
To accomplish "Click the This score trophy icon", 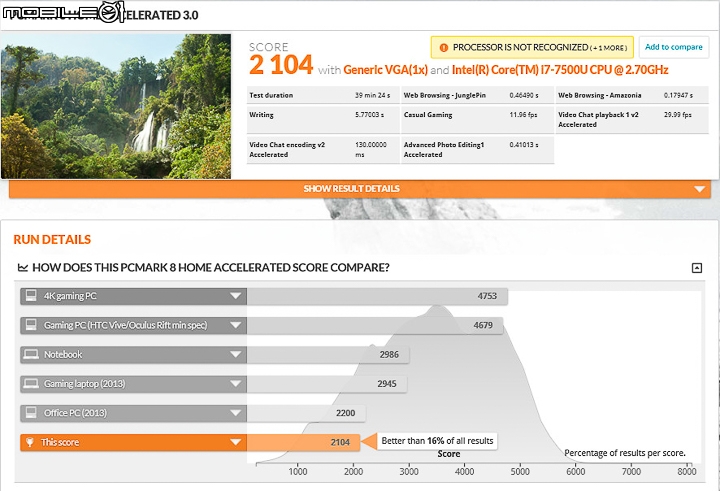I will tap(29, 442).
